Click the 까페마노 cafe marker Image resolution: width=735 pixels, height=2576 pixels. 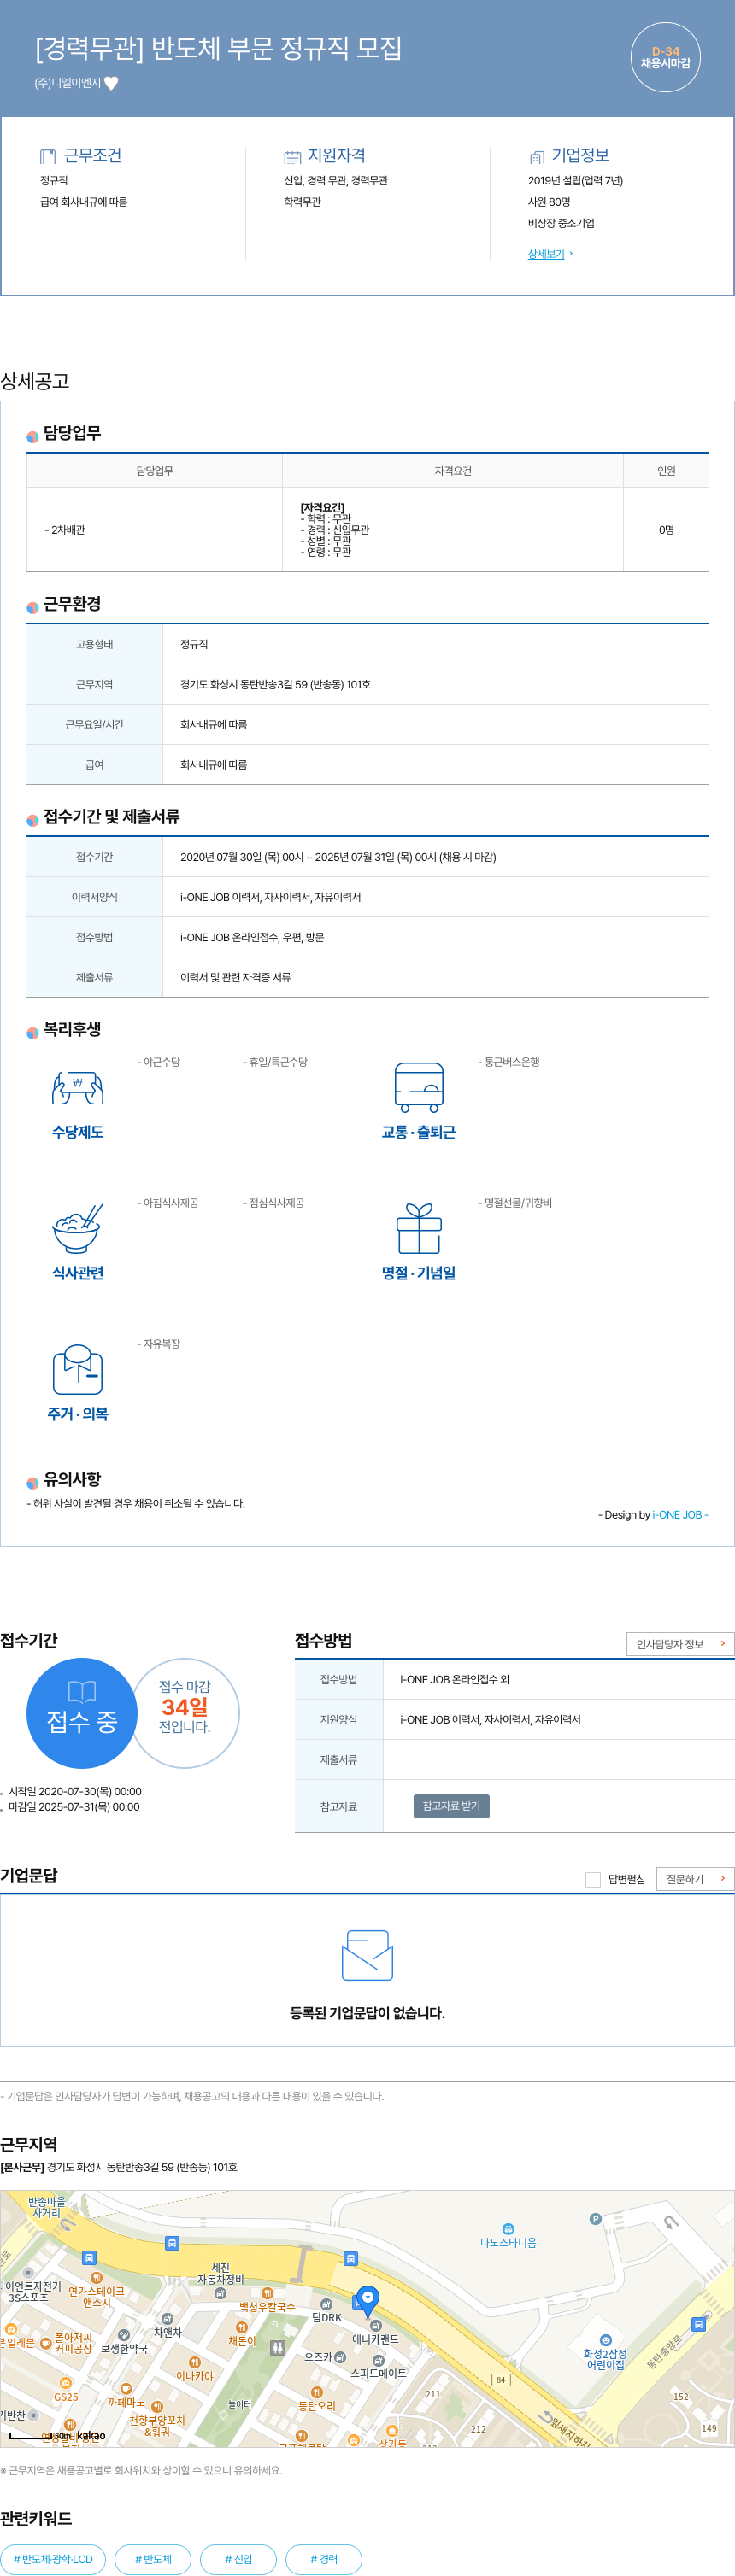126,2388
